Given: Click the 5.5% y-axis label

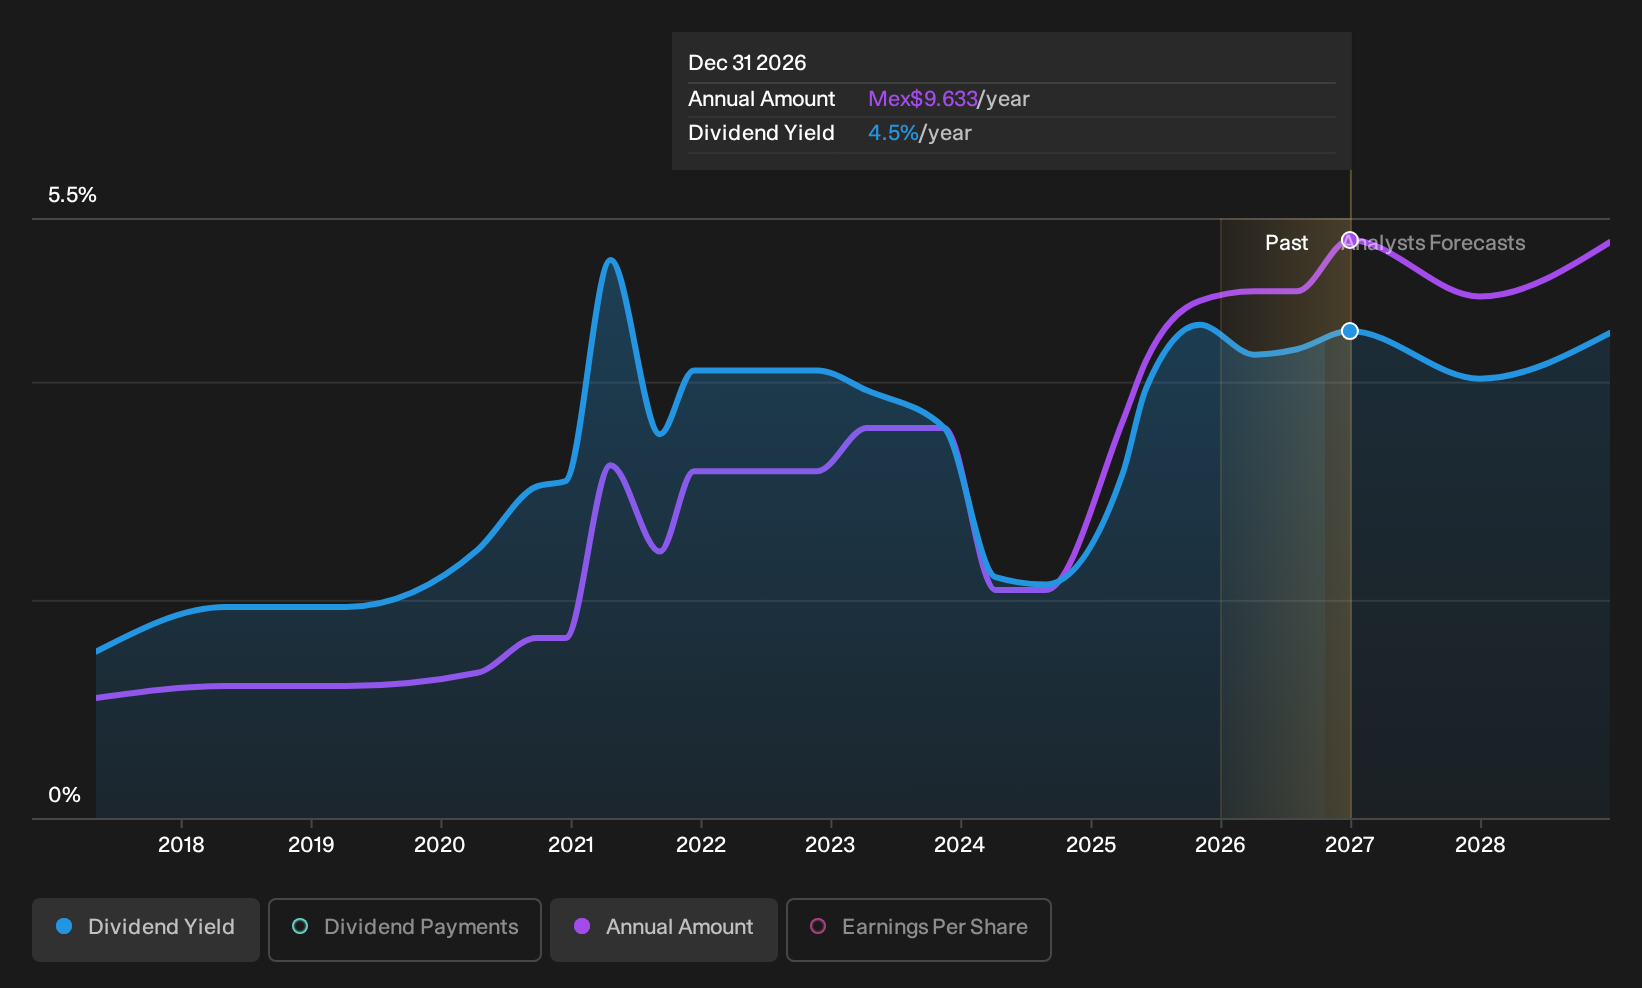Looking at the screenshot, I should [x=72, y=195].
